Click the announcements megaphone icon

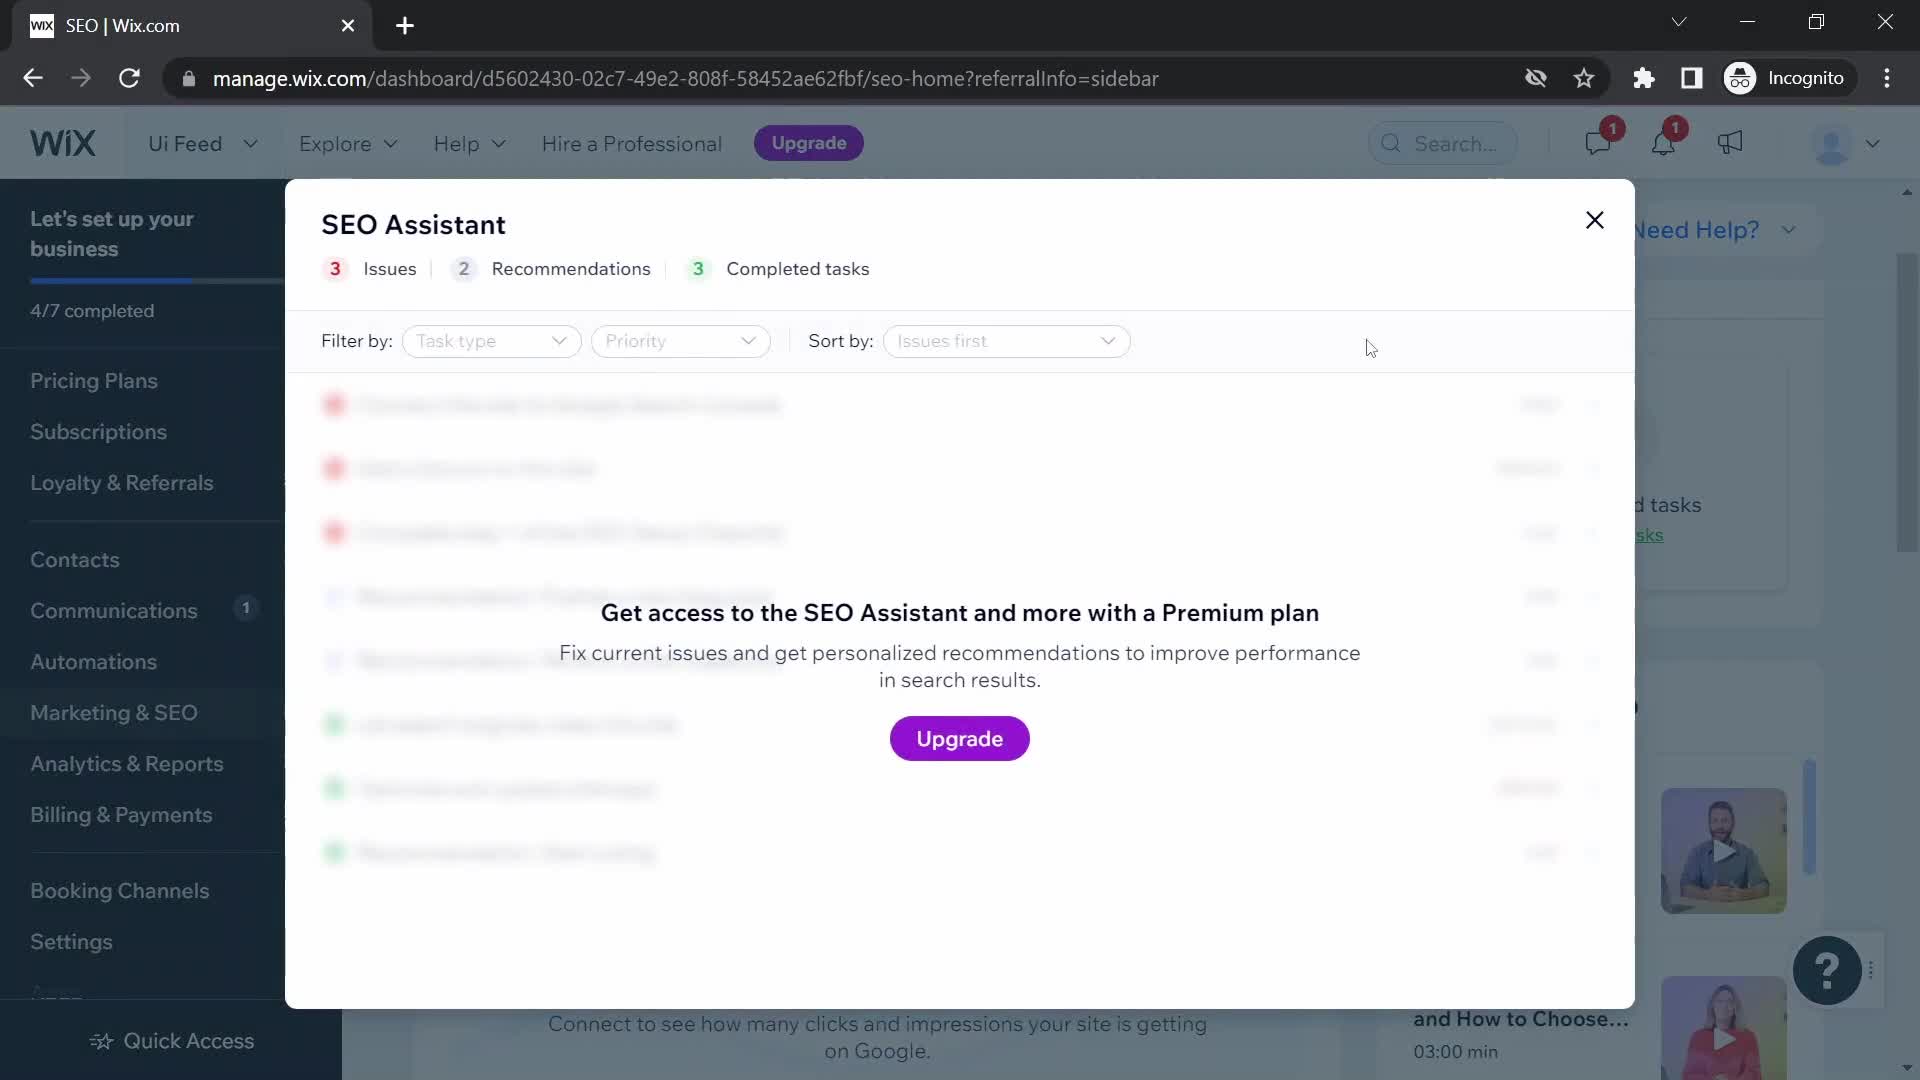click(1730, 142)
